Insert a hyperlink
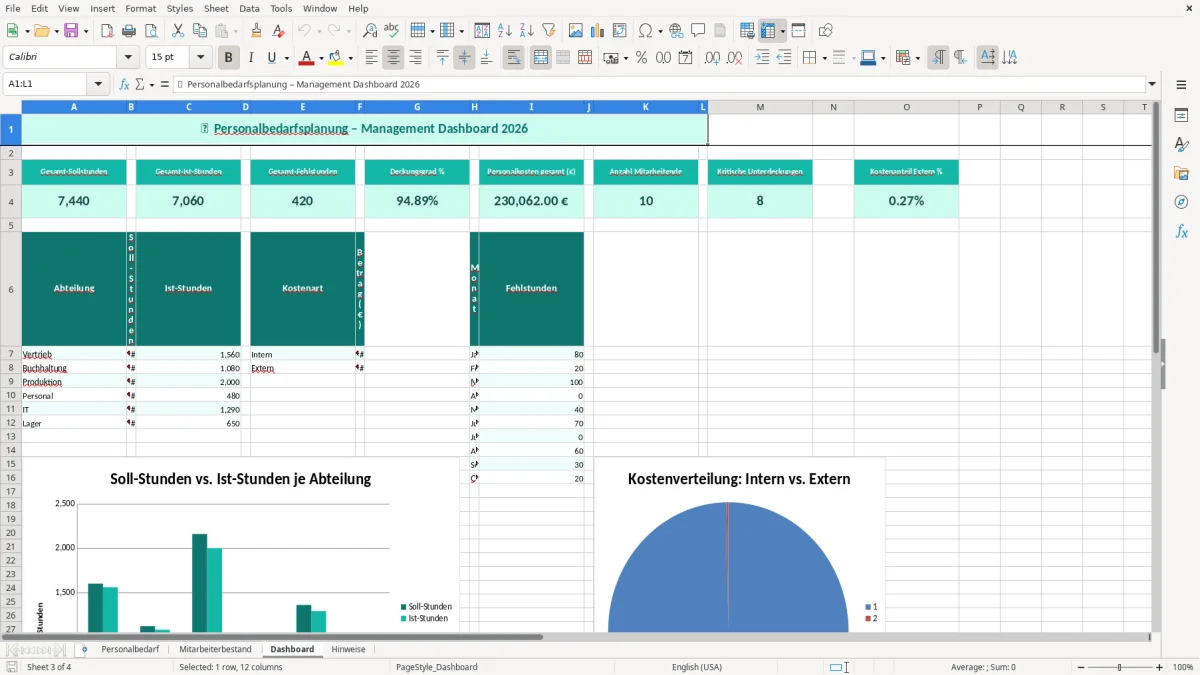The image size is (1200, 675). [676, 31]
